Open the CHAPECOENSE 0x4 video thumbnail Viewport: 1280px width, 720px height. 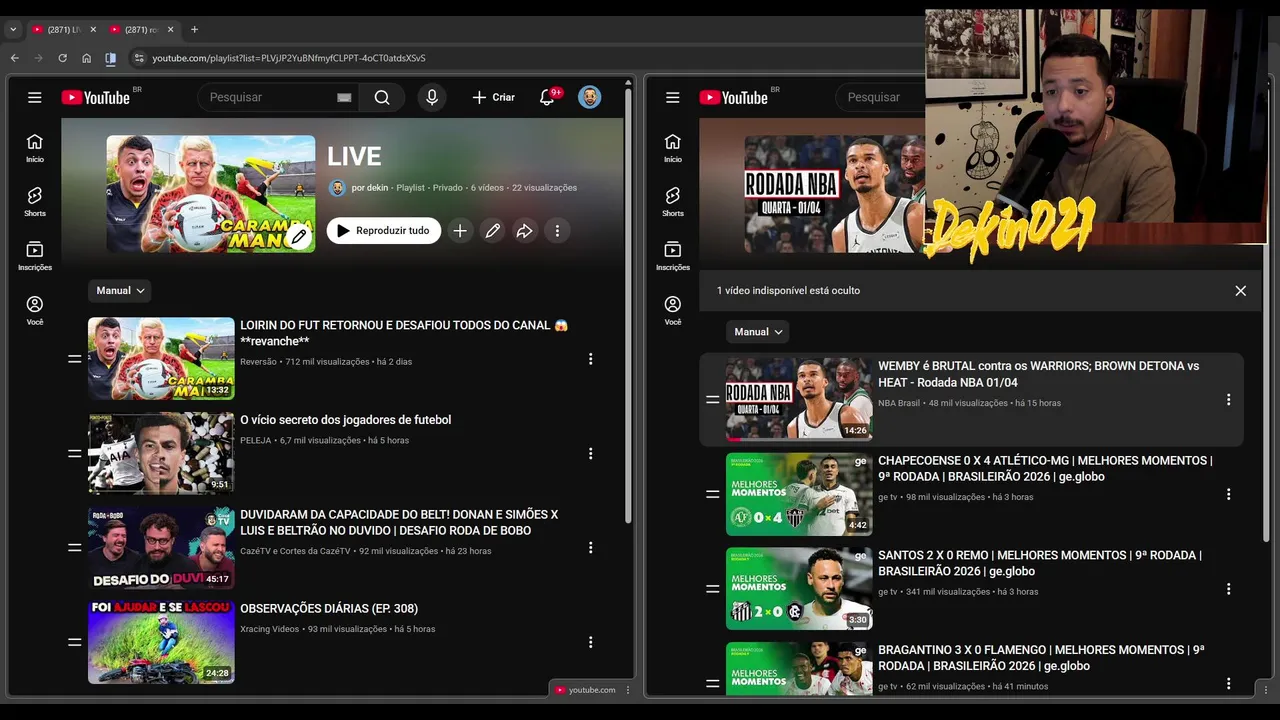click(799, 494)
